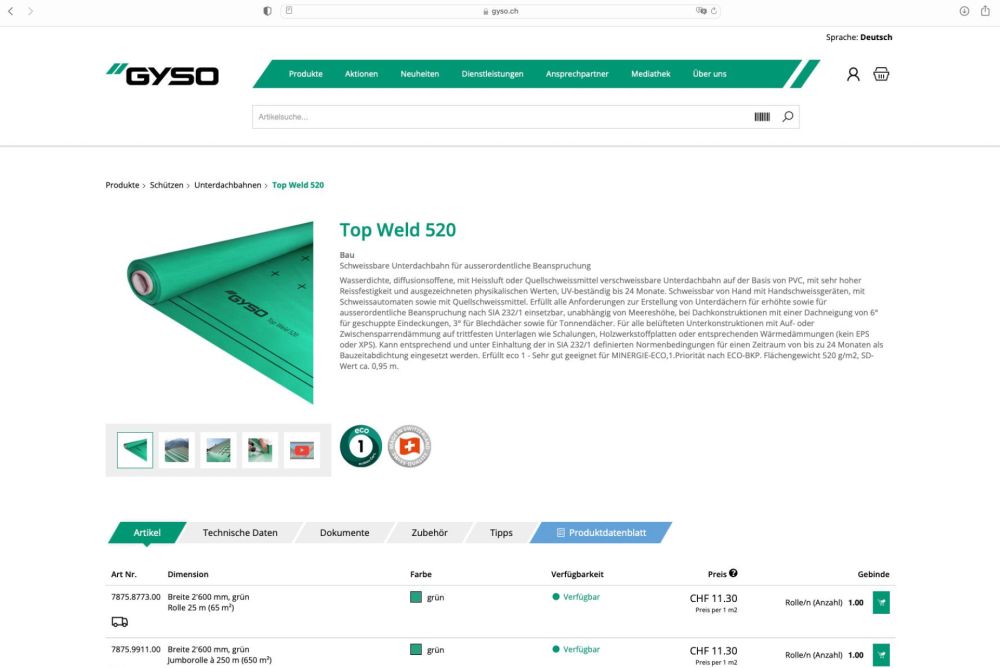Click the green color swatch in first row

[x=416, y=597]
